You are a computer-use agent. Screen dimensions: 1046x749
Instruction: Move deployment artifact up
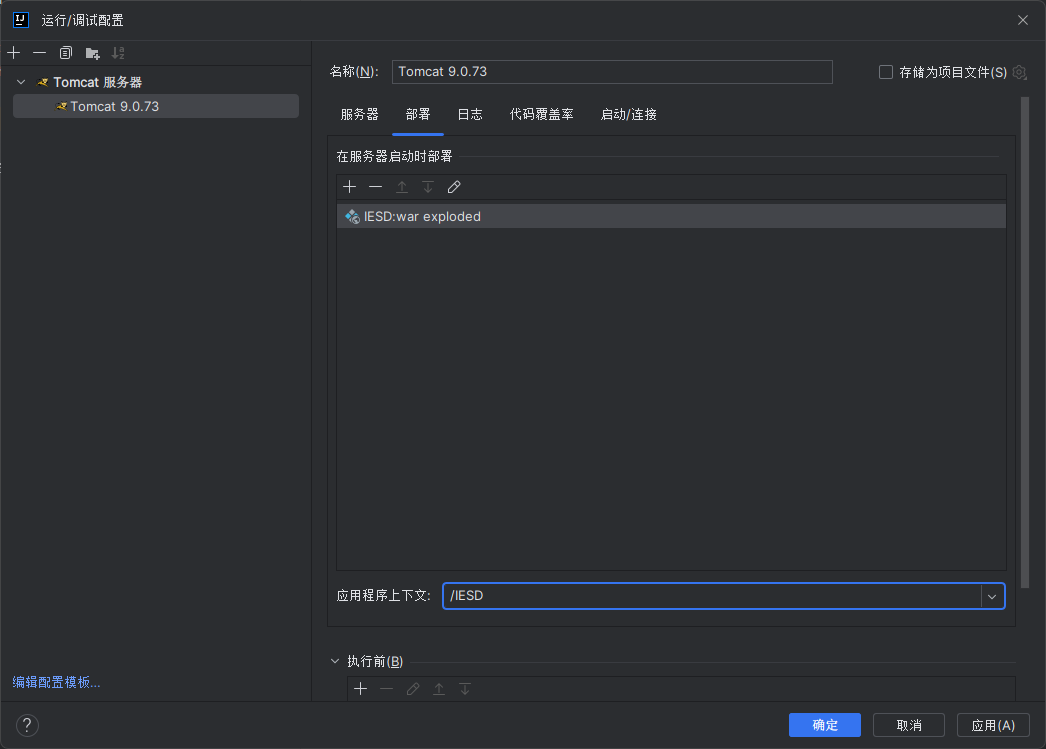(x=402, y=187)
